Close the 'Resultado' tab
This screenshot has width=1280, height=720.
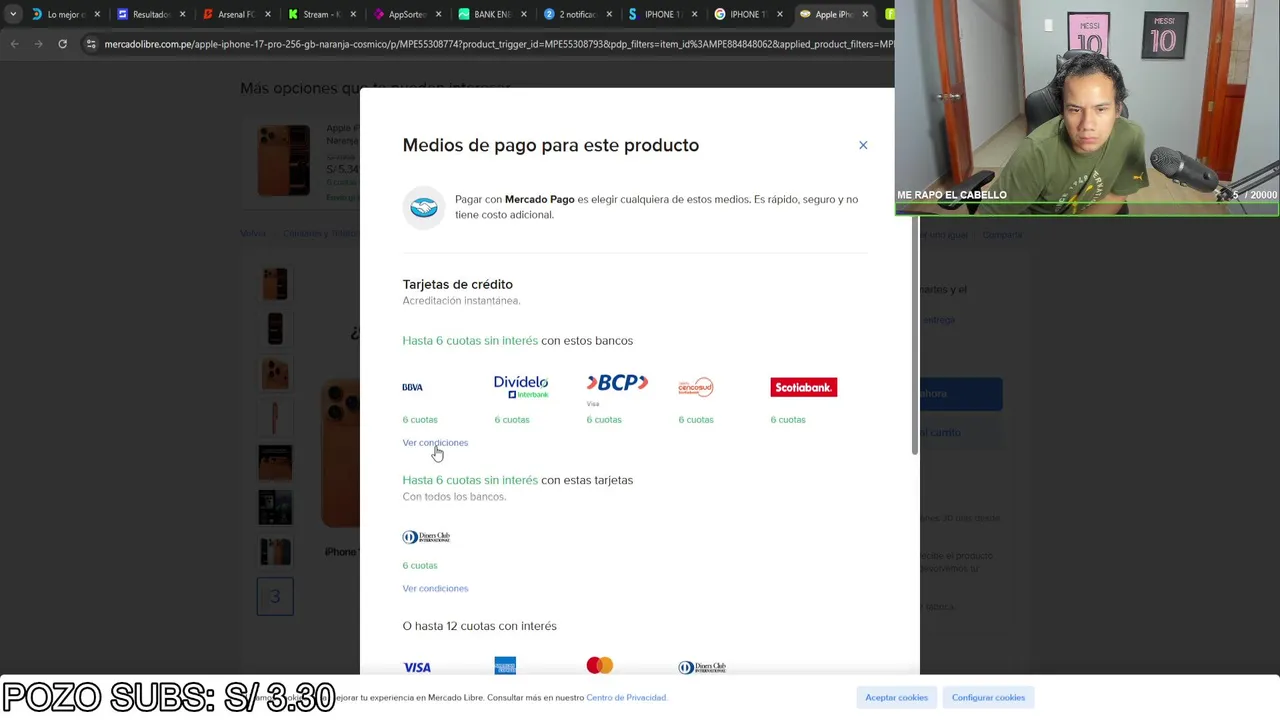[182, 14]
